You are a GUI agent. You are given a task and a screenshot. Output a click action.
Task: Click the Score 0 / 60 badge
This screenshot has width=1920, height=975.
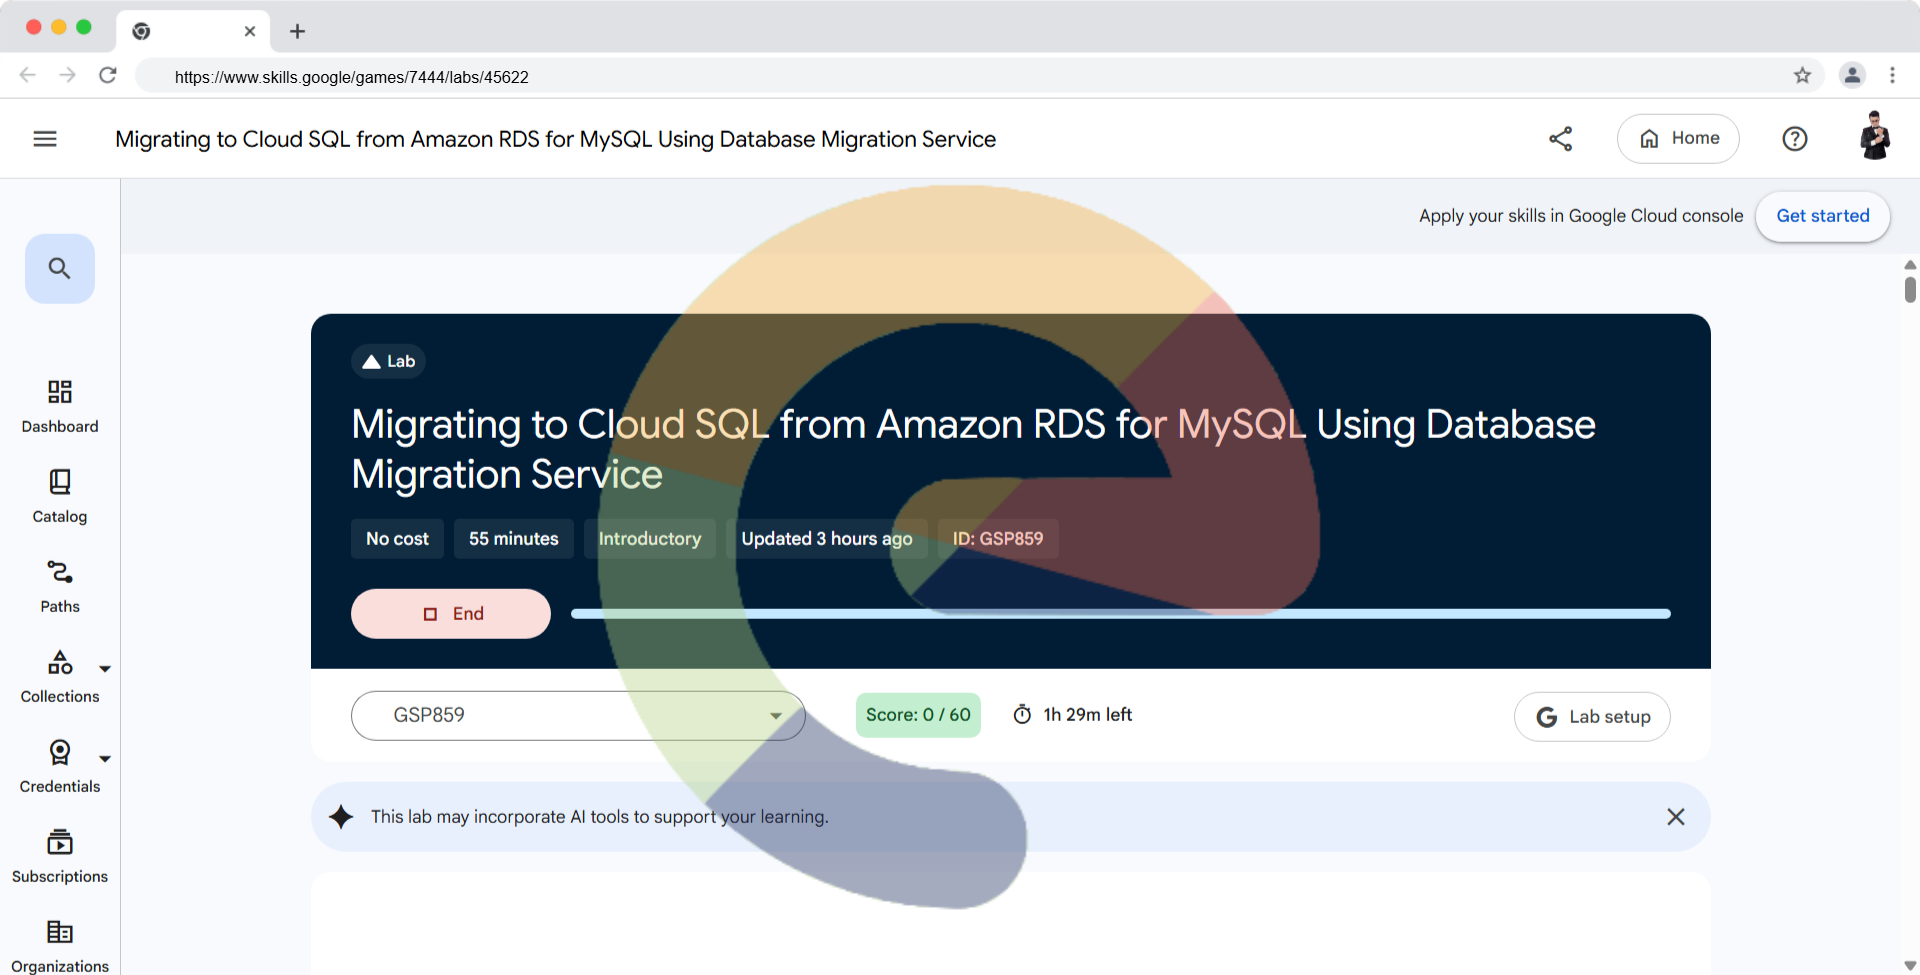[x=918, y=715]
